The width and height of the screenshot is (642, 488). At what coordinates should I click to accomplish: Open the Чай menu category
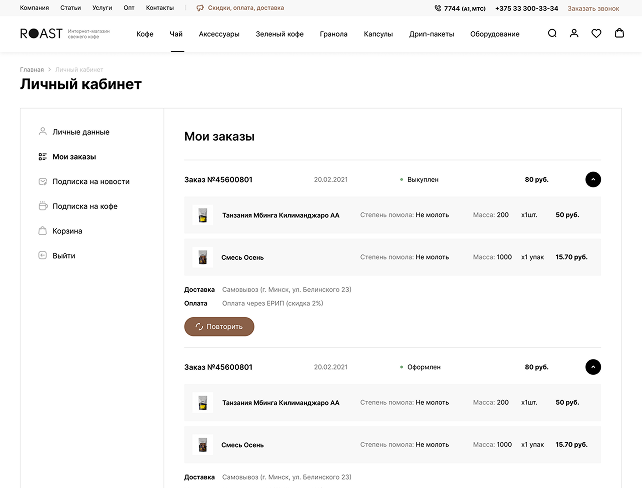point(176,34)
